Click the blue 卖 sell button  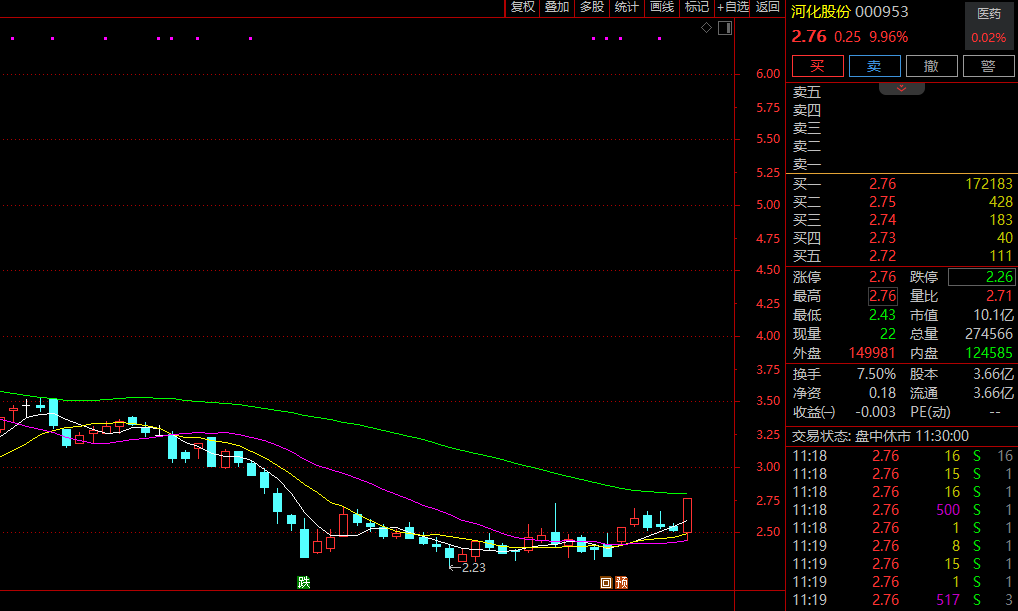875,66
